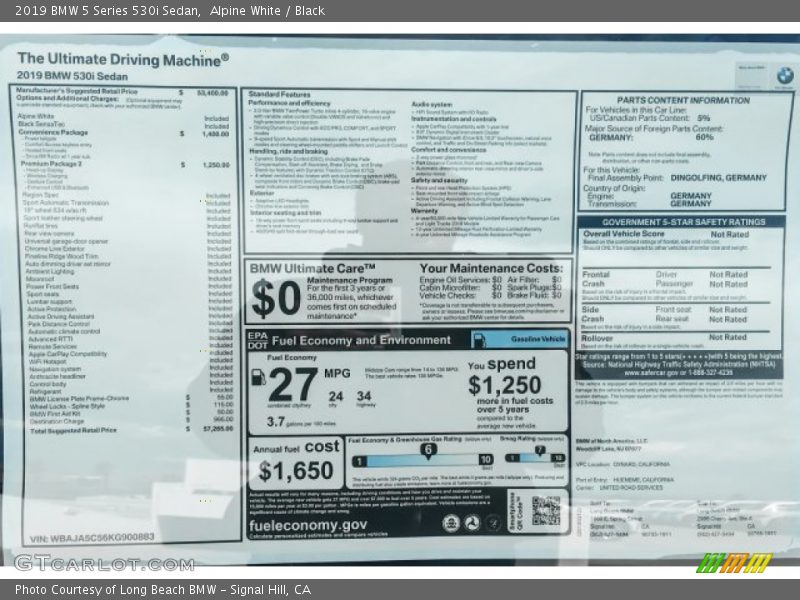Select the Convenience Package line
The height and width of the screenshot is (600, 800).
coord(123,133)
